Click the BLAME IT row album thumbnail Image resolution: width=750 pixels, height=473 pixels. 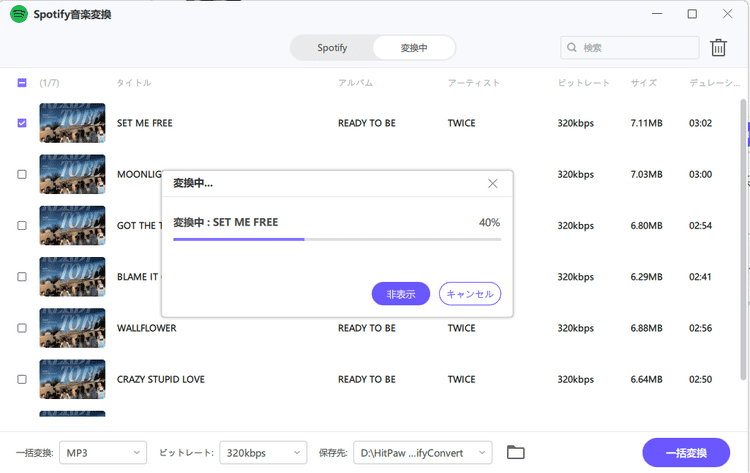pyautogui.click(x=72, y=276)
